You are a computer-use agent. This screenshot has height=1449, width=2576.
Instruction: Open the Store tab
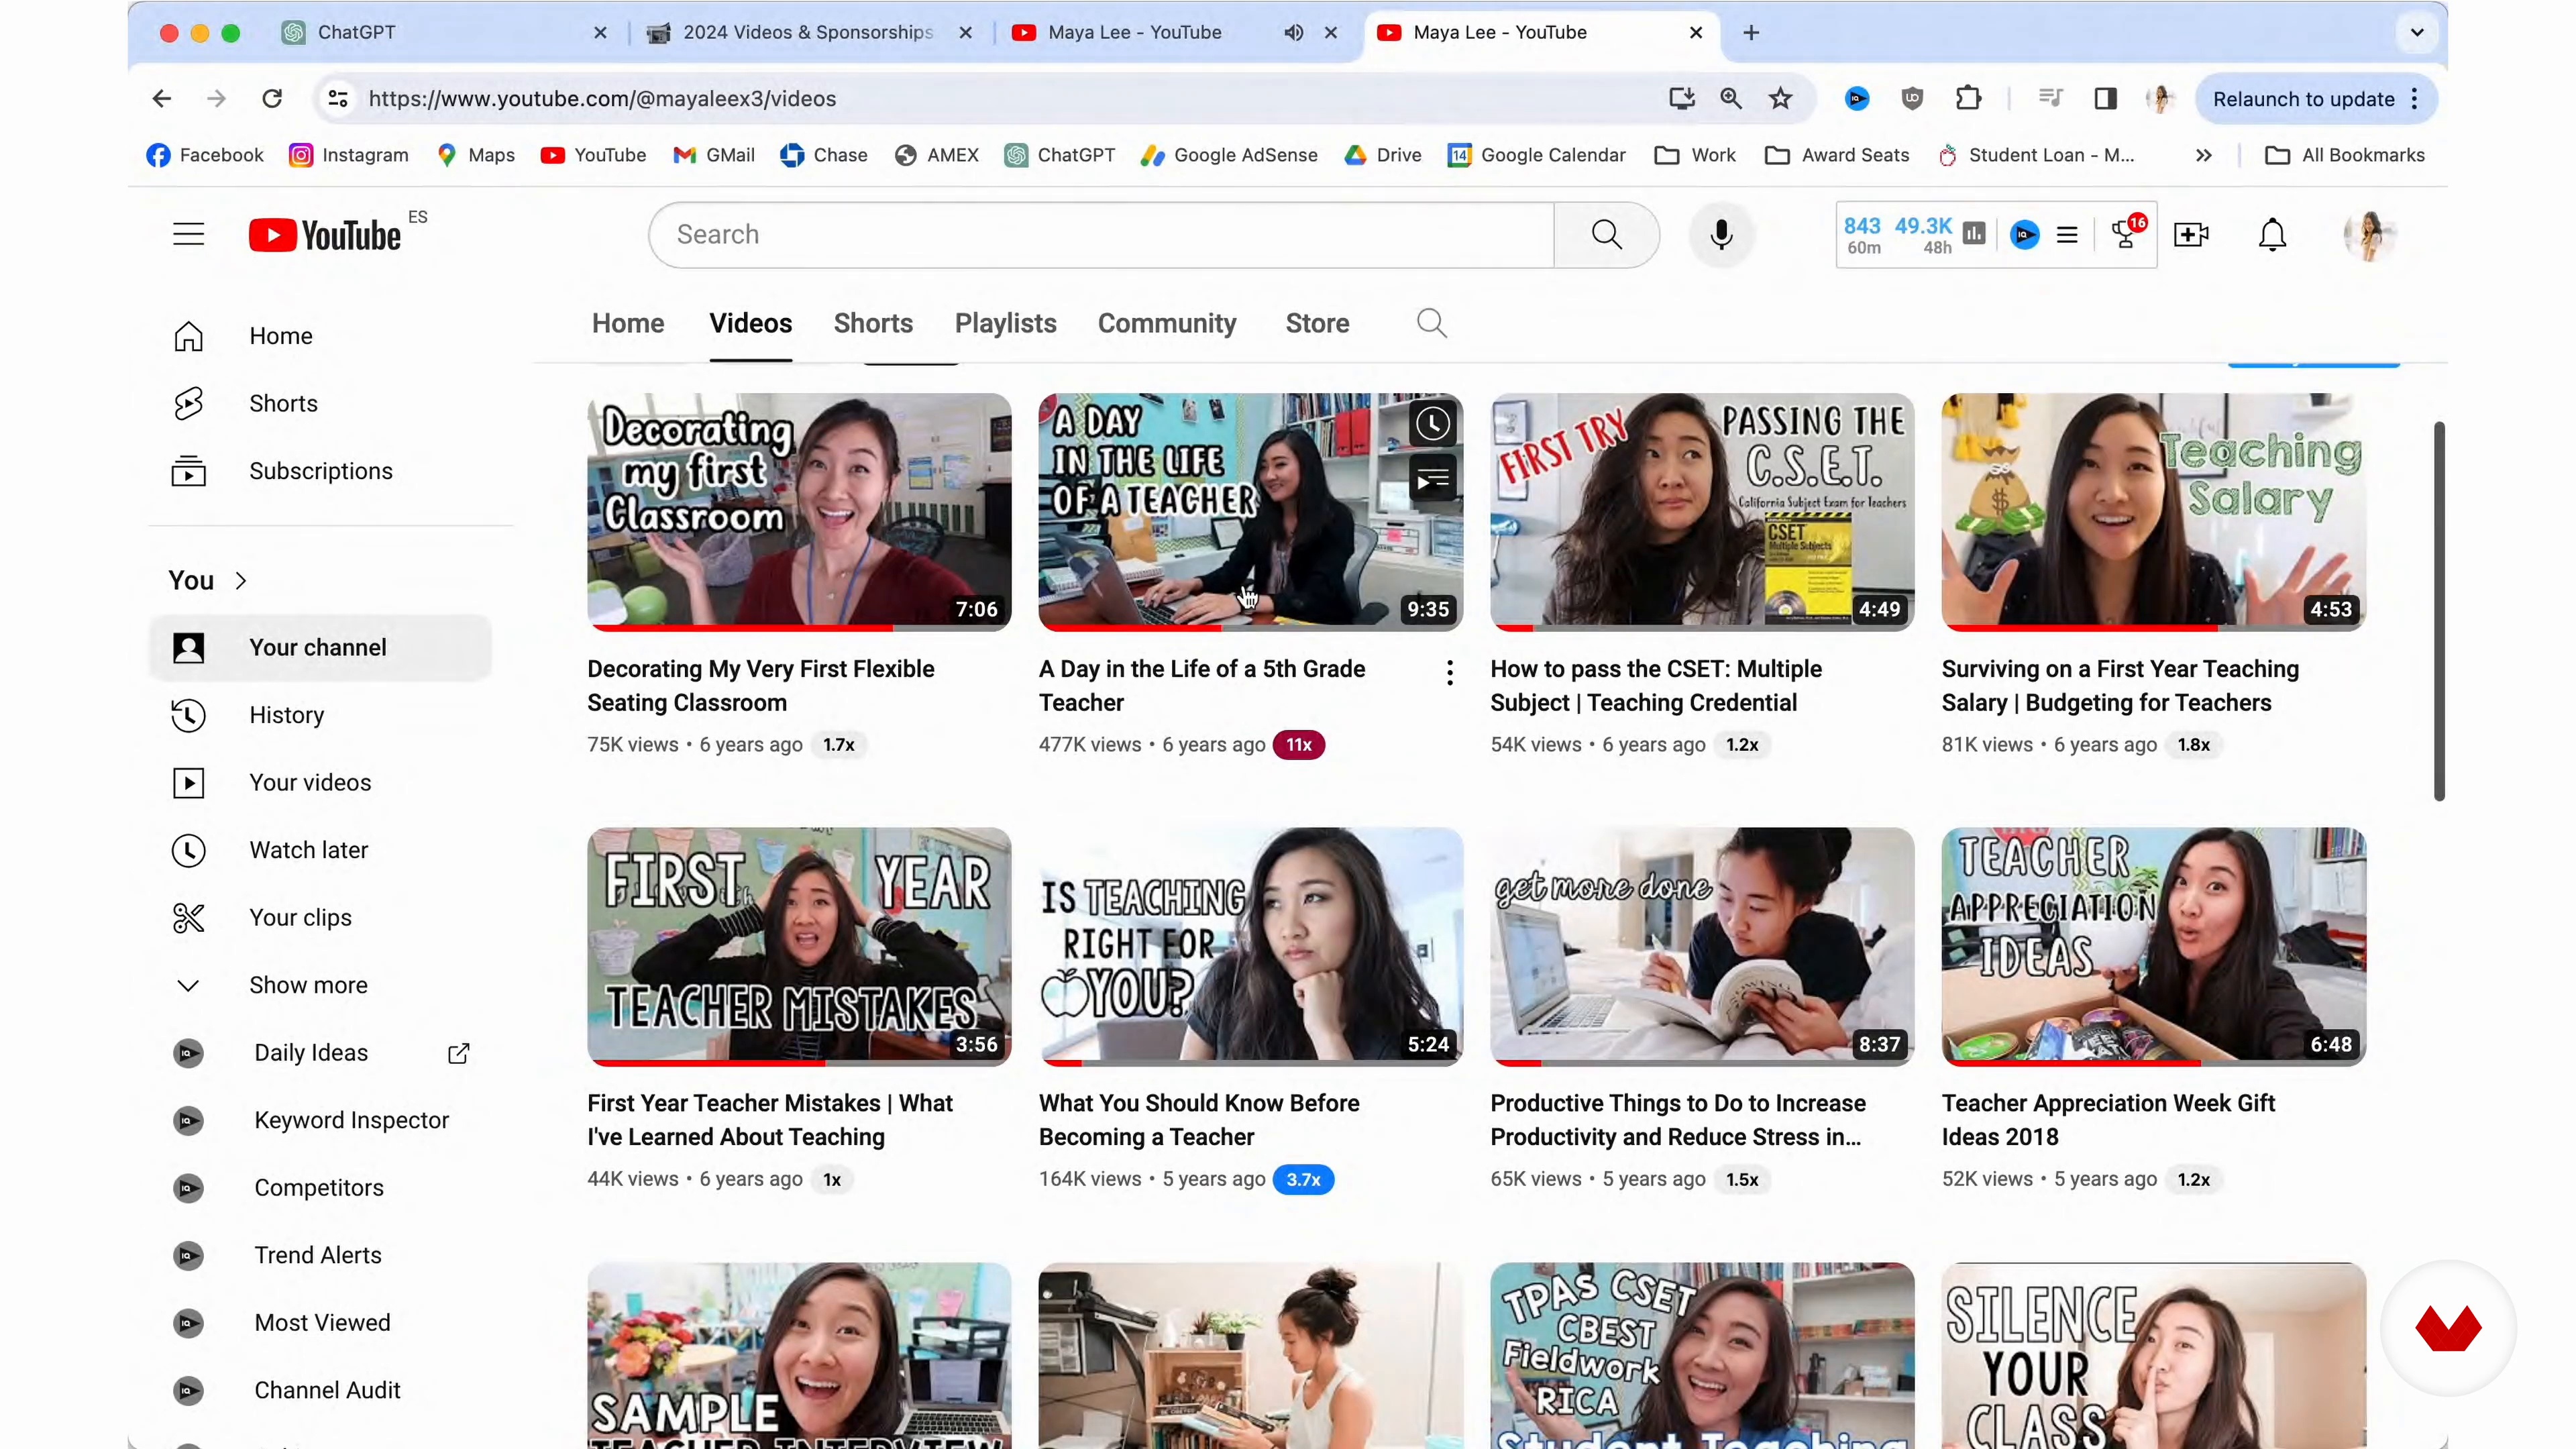pyautogui.click(x=1317, y=323)
